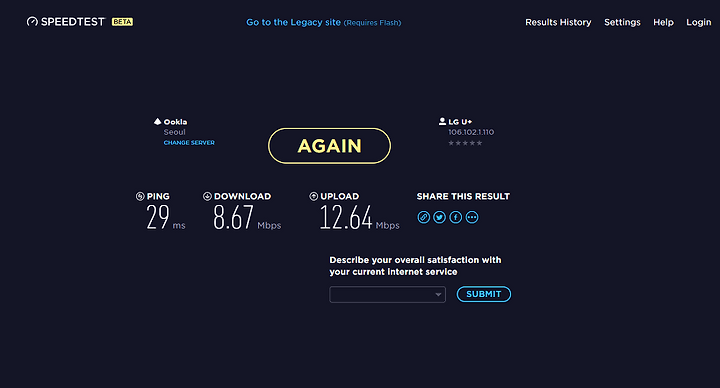Open more sharing options ellipsis icon
Viewport: 720px width, 388px height.
tap(472, 217)
